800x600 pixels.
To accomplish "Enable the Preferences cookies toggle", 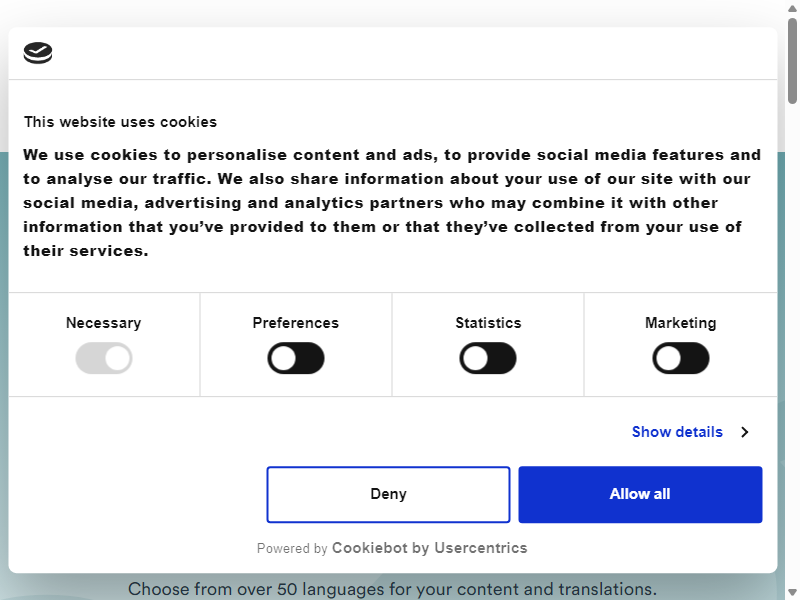I will [296, 358].
